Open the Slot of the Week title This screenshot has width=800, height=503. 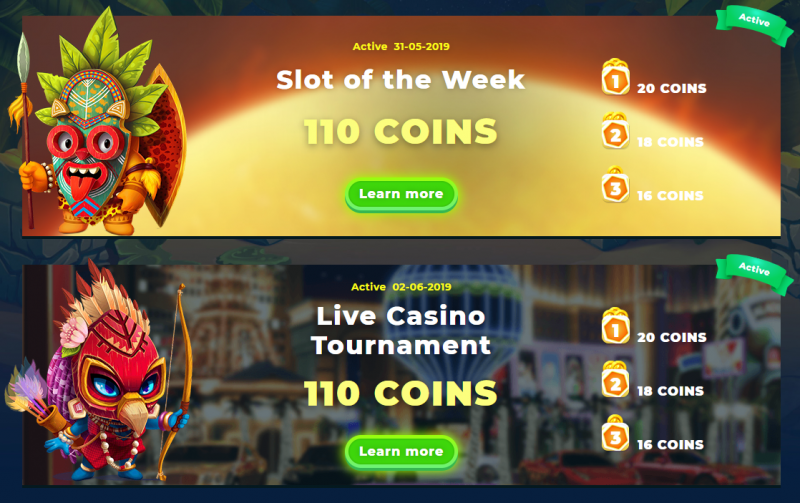click(401, 80)
